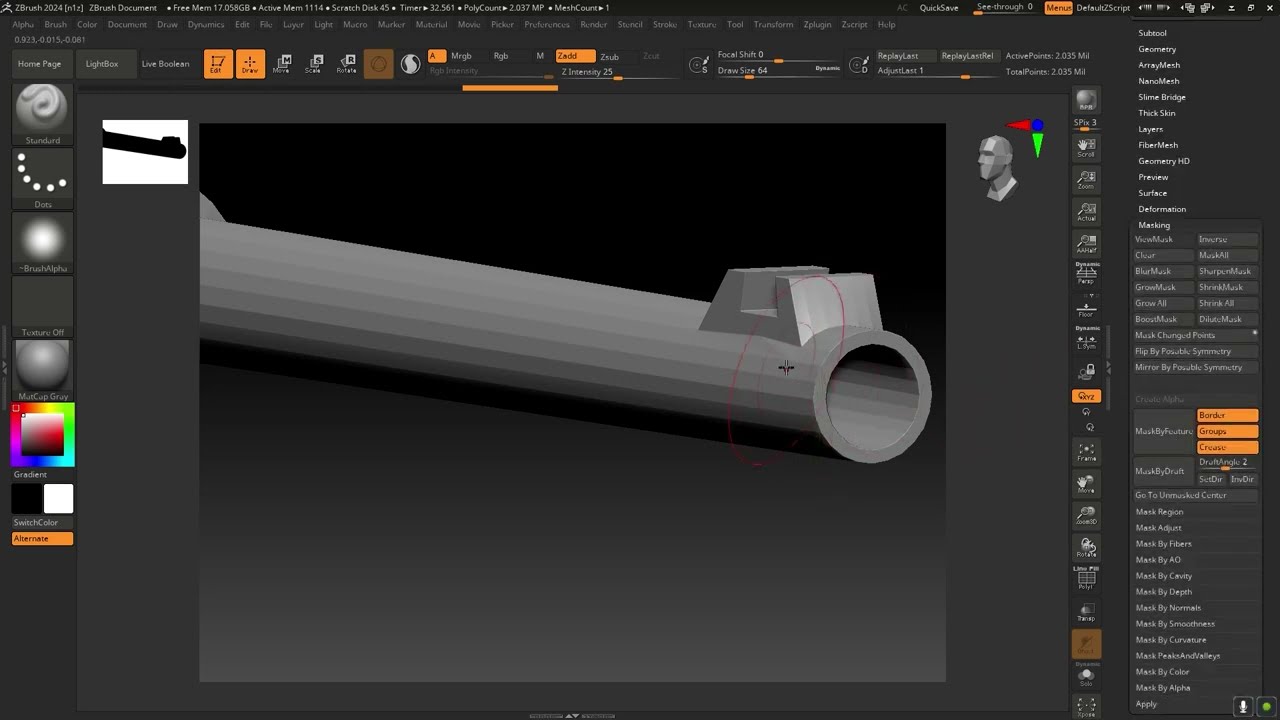This screenshot has width=1280, height=720.
Task: Toggle the Floor grid
Action: click(x=1086, y=308)
